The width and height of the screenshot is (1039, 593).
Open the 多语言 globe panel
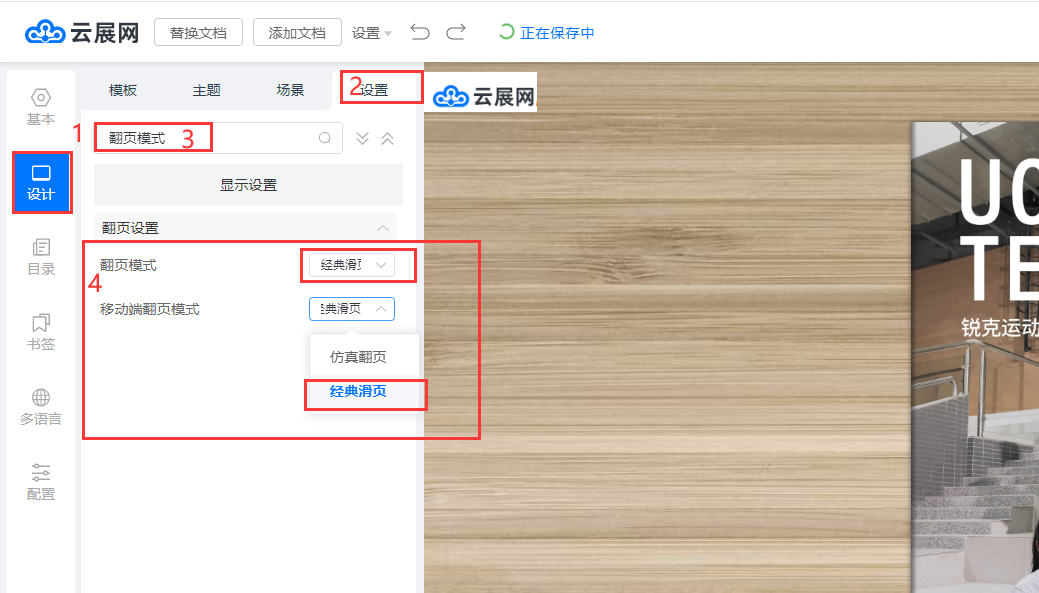click(41, 407)
